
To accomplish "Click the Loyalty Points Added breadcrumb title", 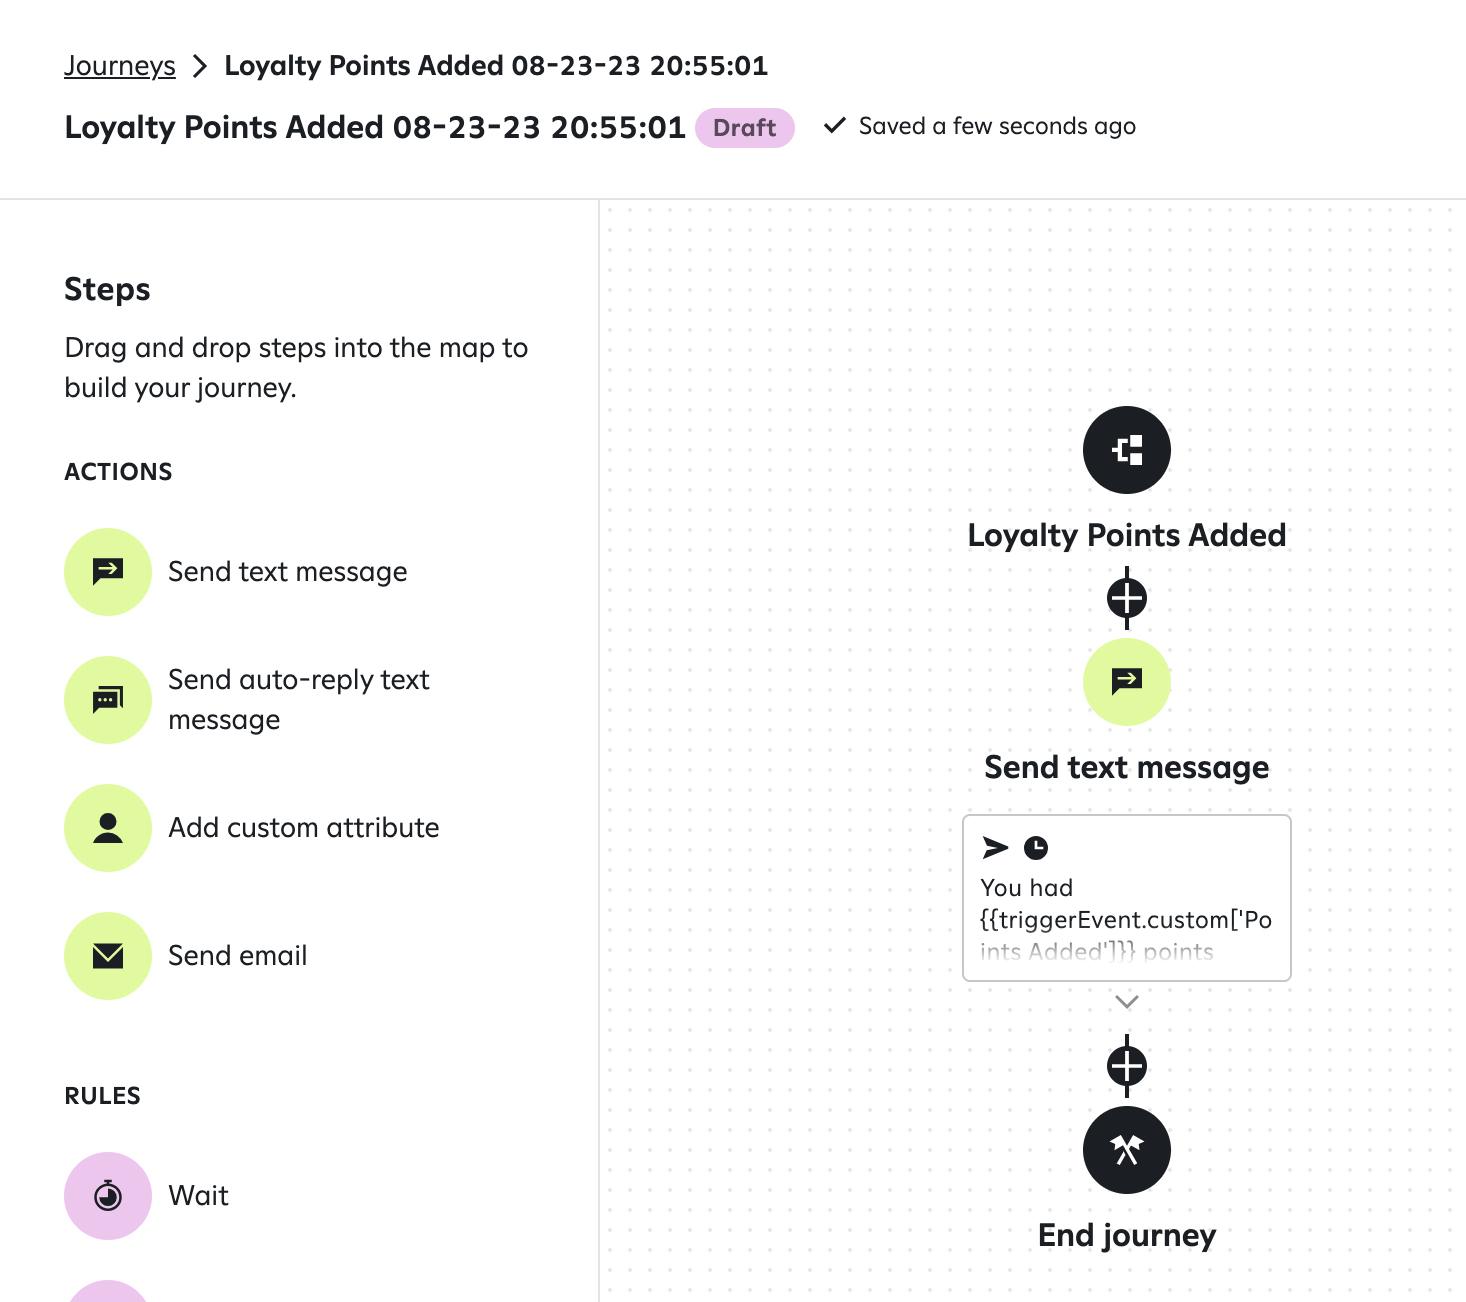I will (496, 66).
